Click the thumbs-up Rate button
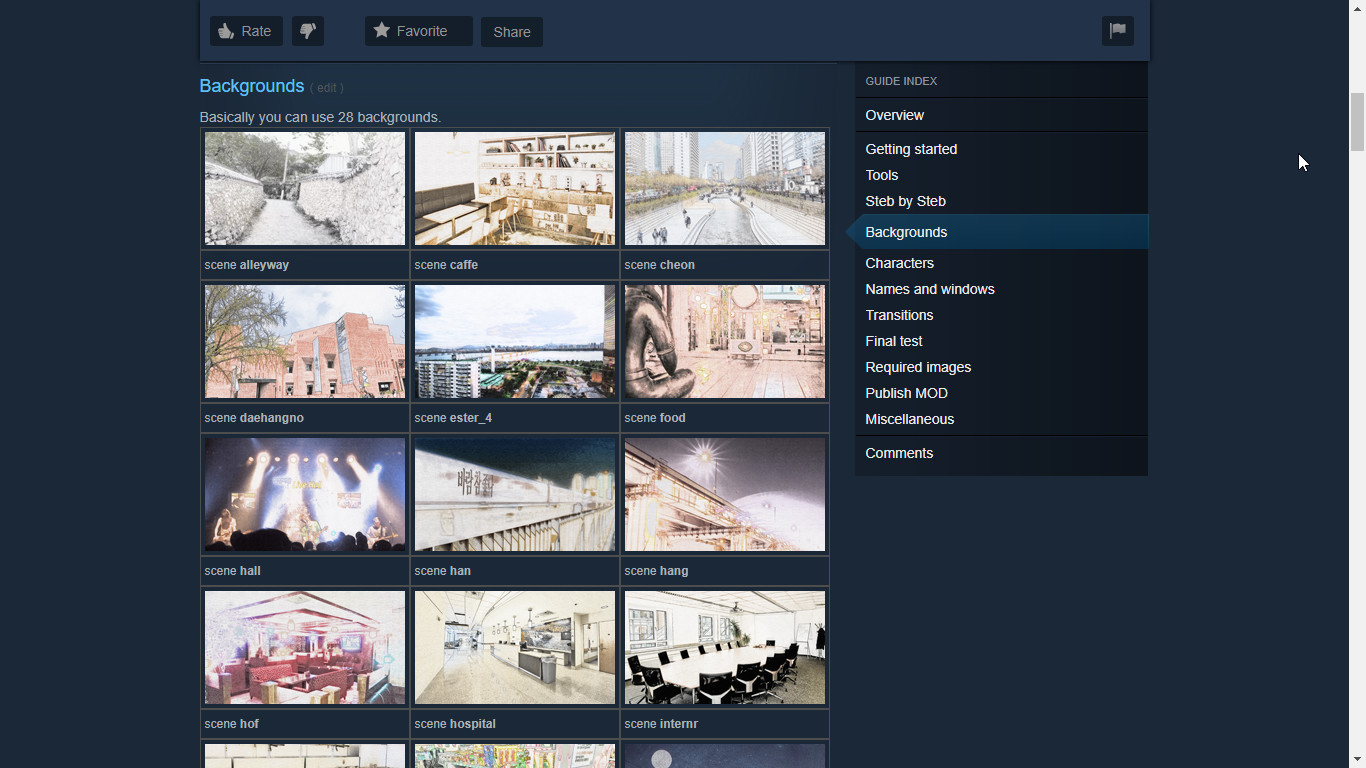The width and height of the screenshot is (1366, 768). point(246,31)
